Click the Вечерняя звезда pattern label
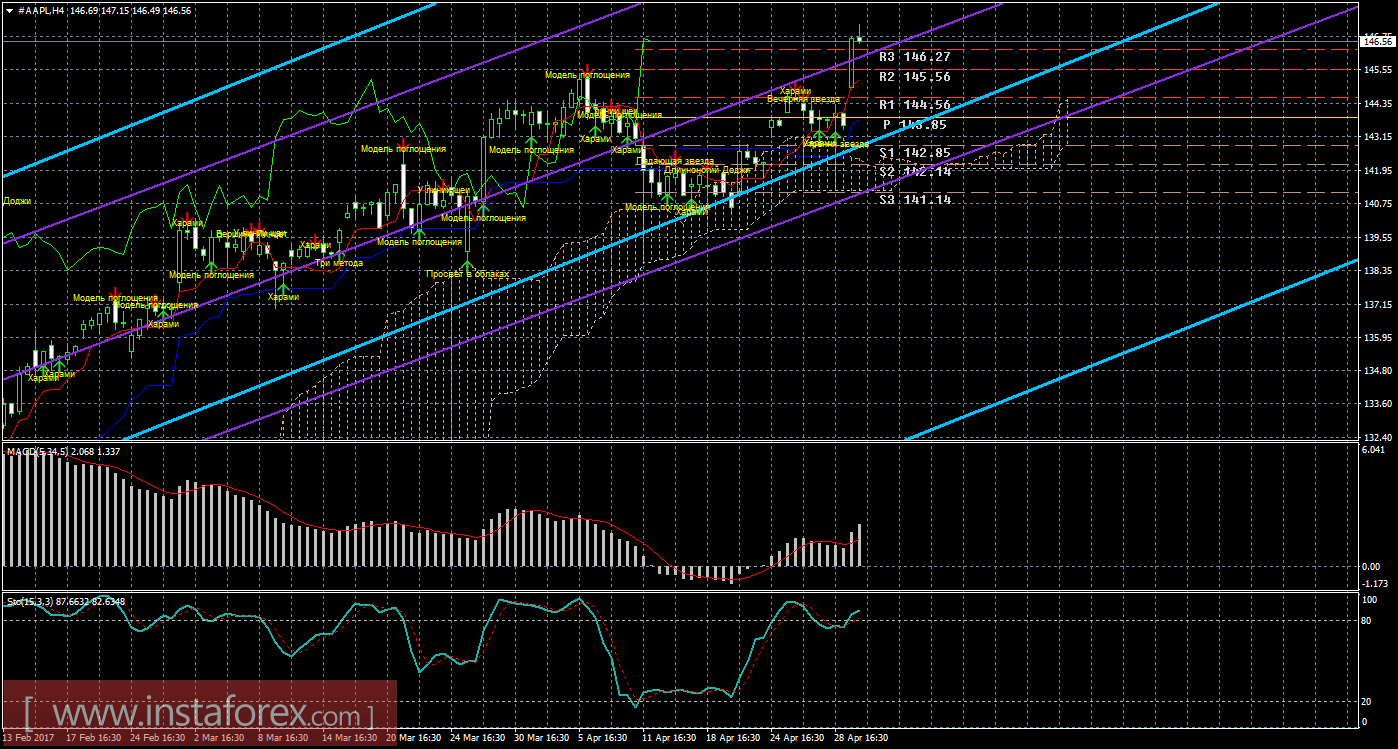The image size is (1398, 749). point(803,99)
